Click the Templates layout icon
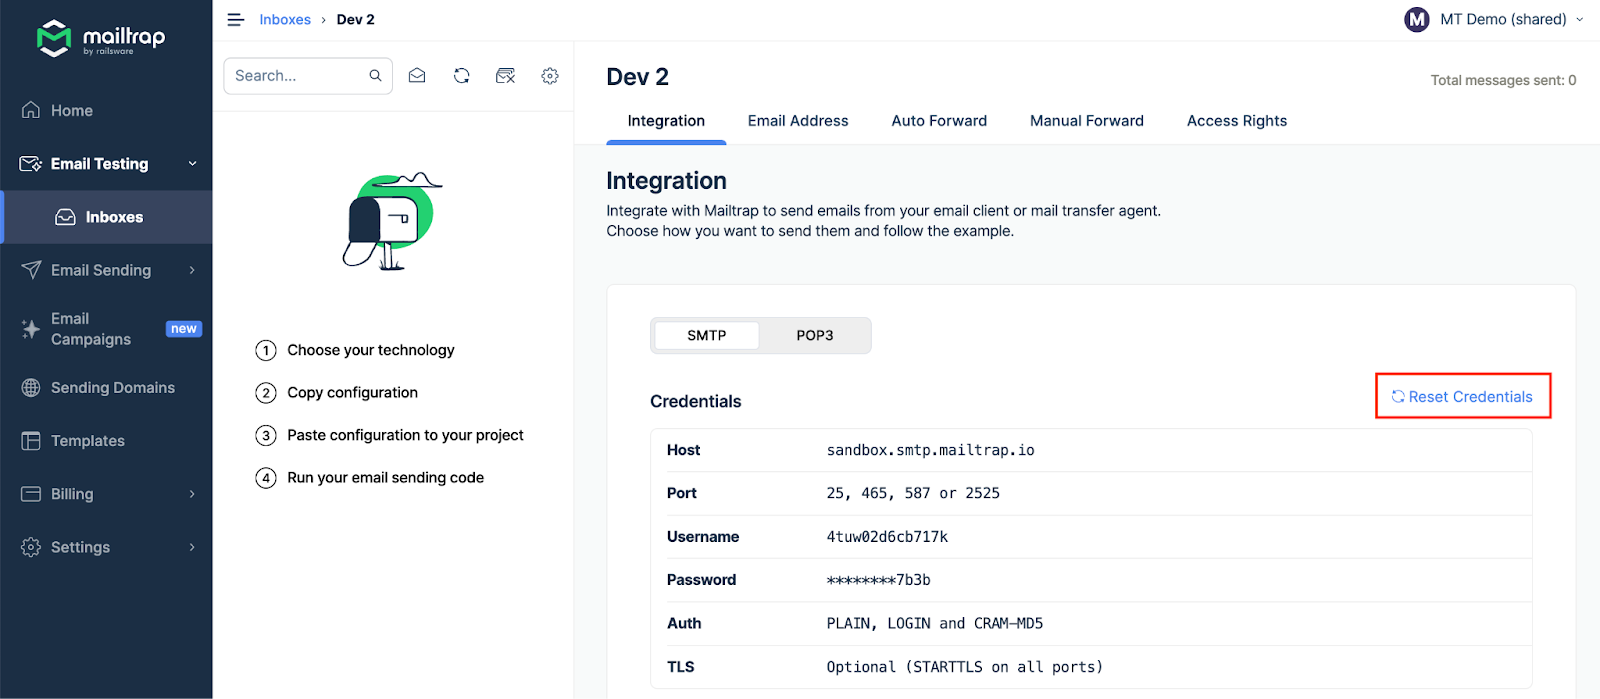 point(31,441)
